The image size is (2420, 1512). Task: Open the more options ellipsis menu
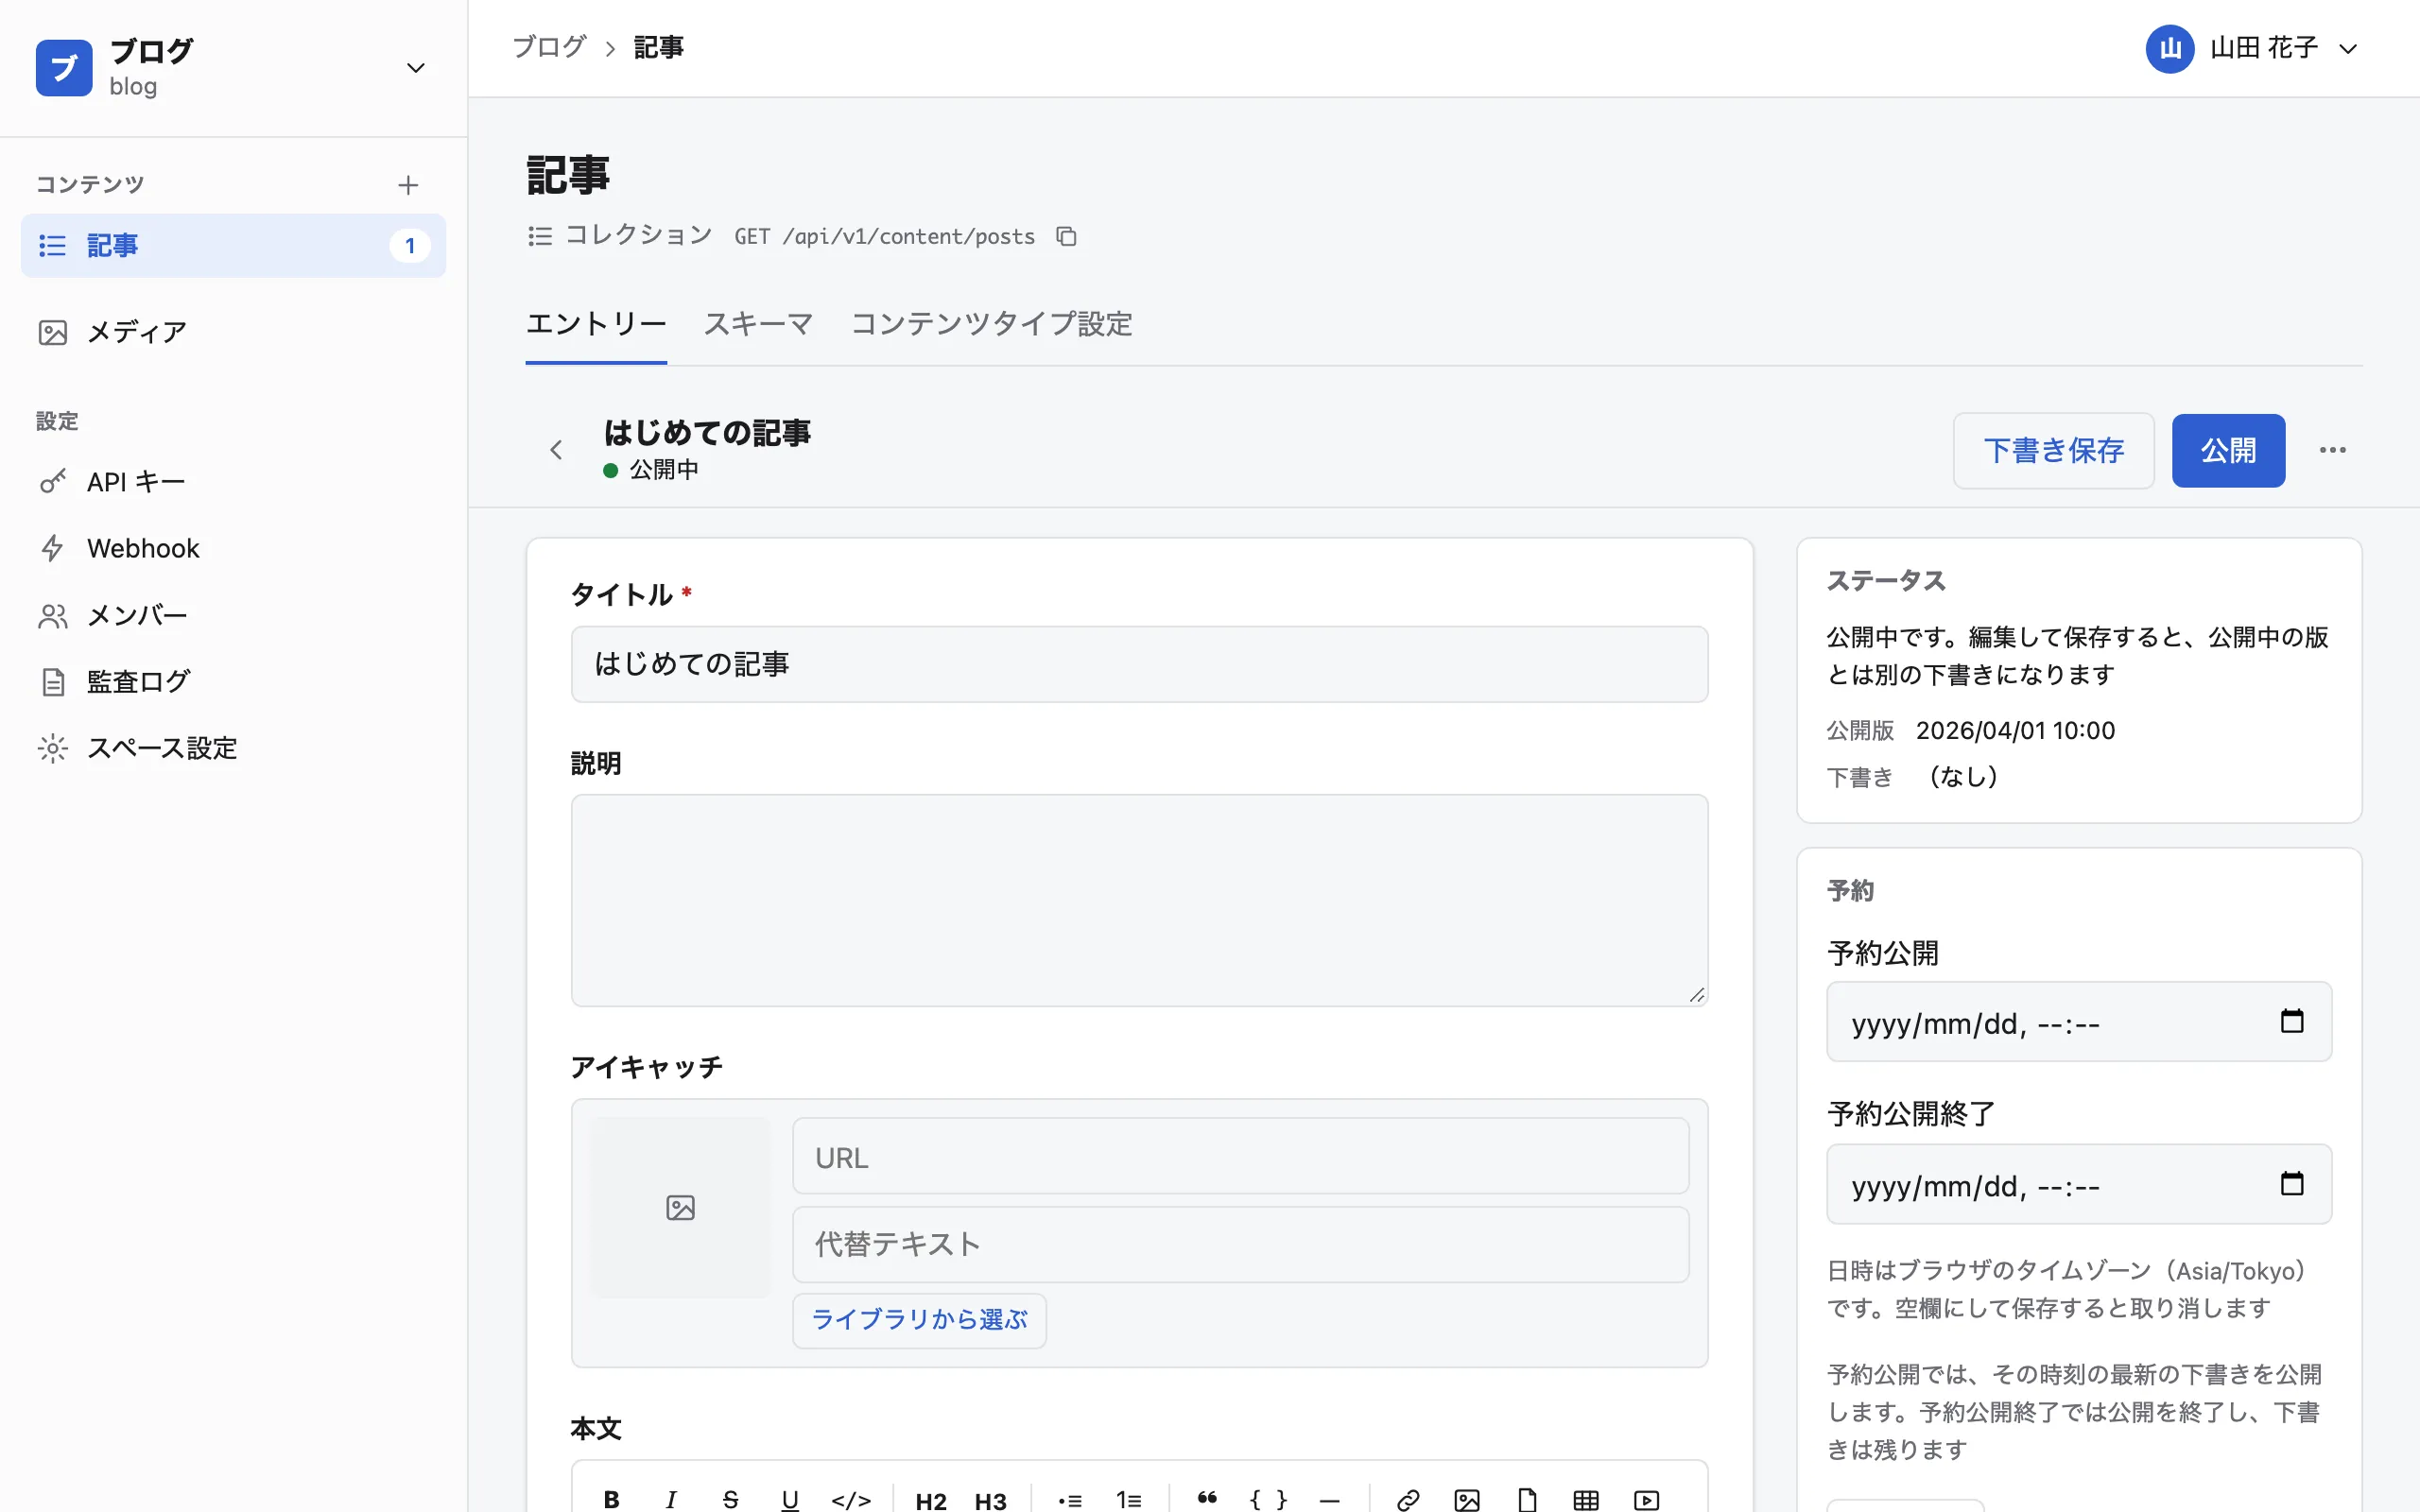tap(2333, 450)
